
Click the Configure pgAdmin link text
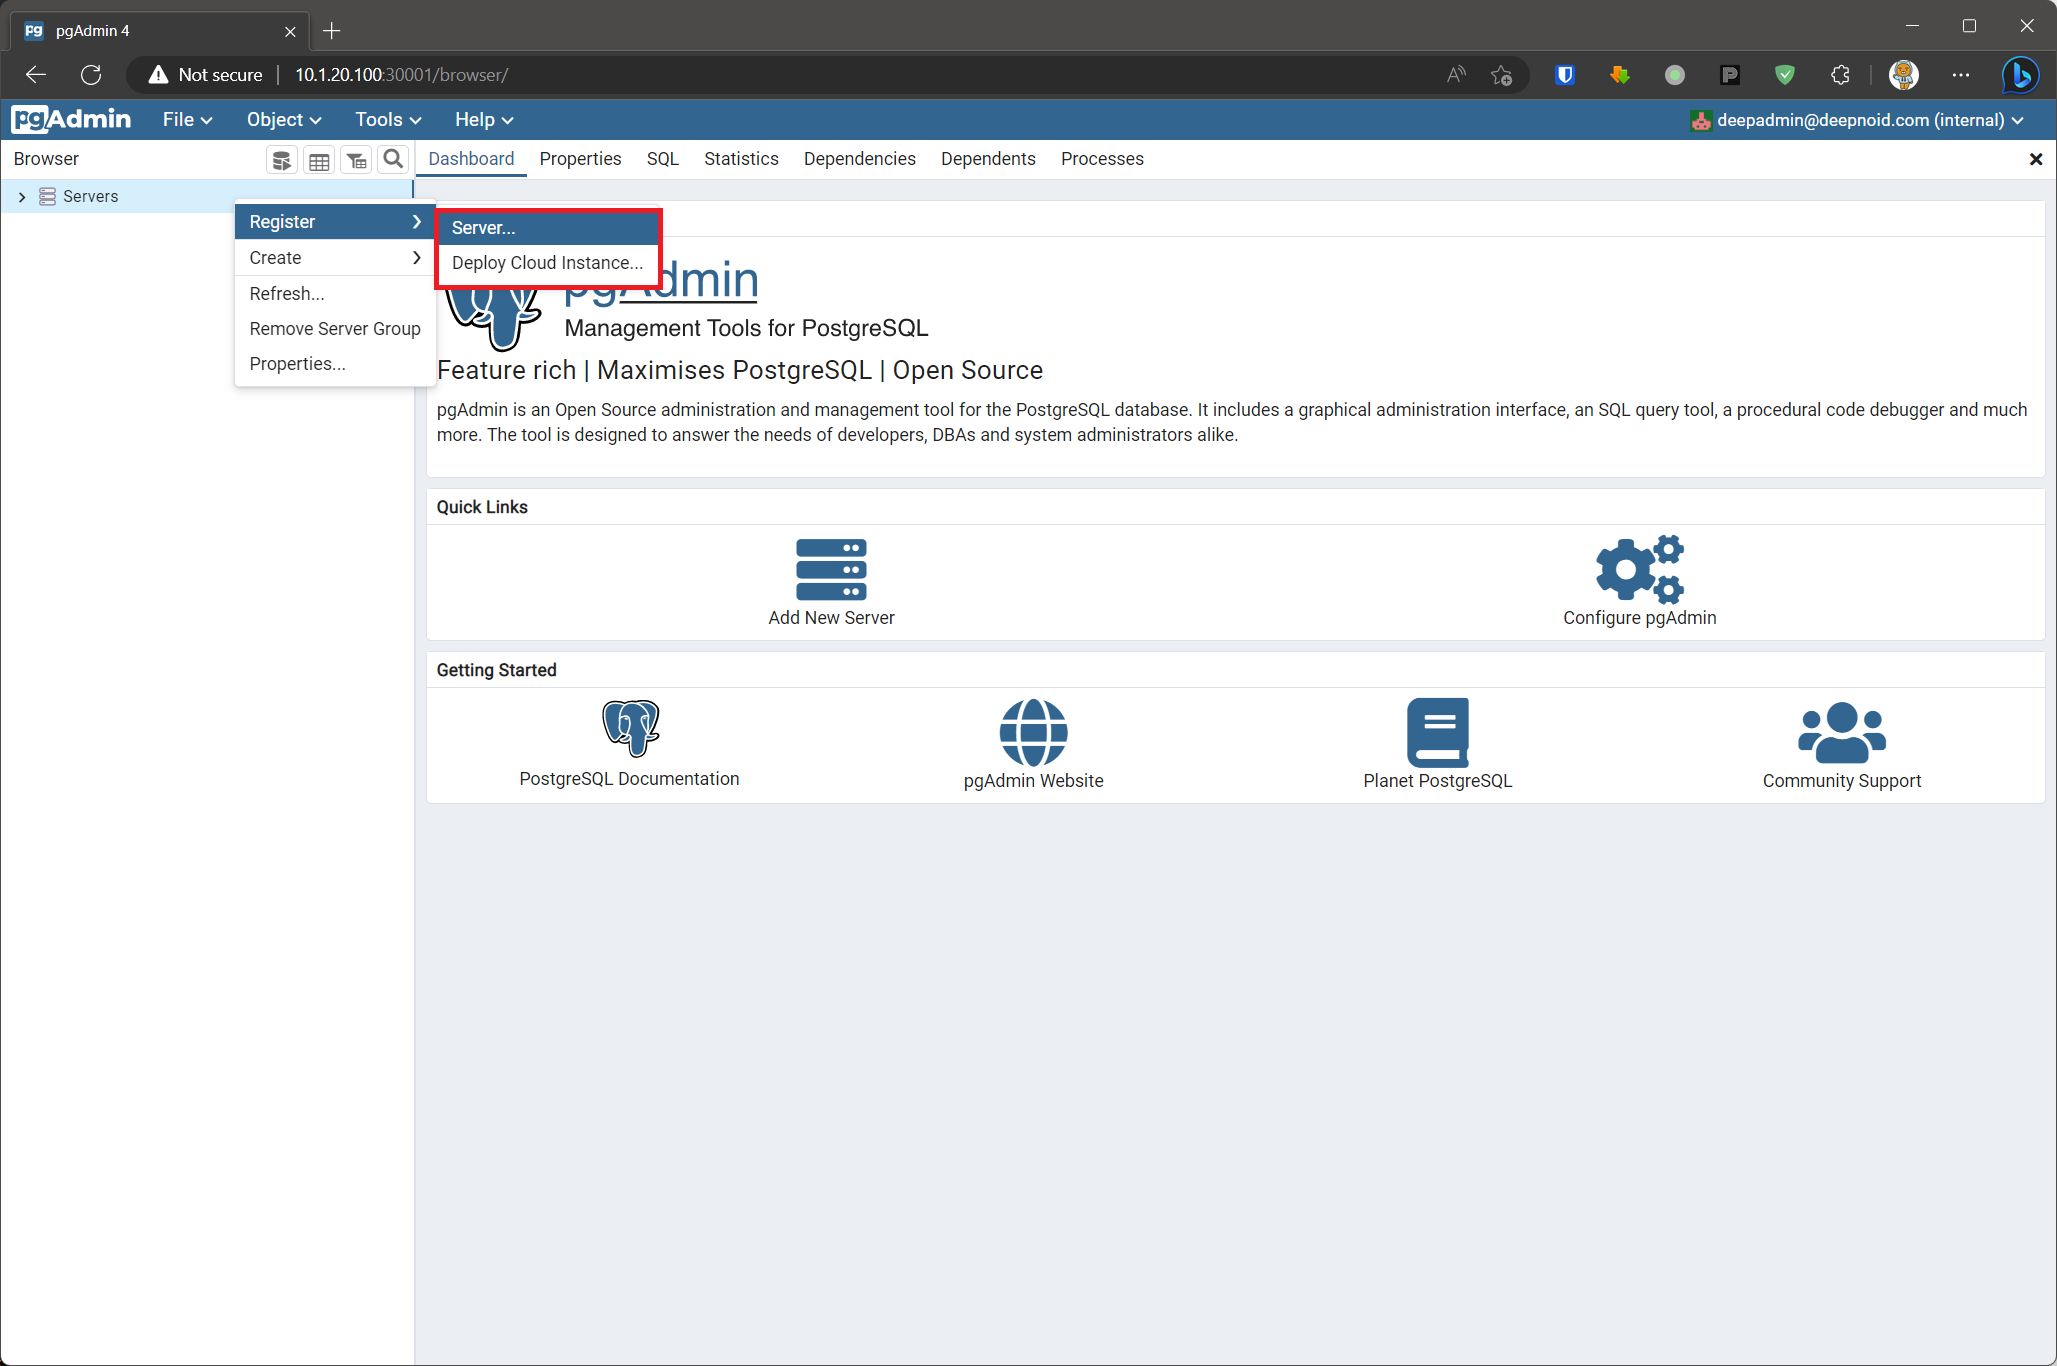point(1640,618)
